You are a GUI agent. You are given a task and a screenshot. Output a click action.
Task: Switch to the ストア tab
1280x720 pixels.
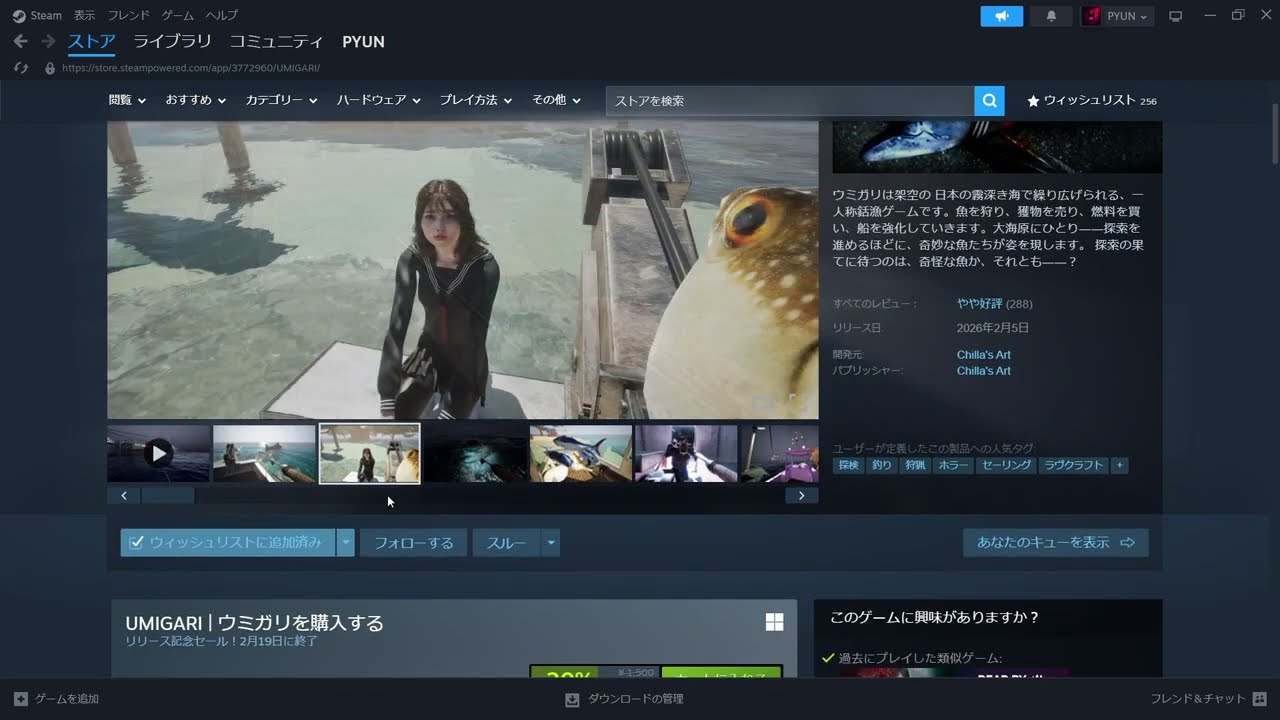click(91, 42)
